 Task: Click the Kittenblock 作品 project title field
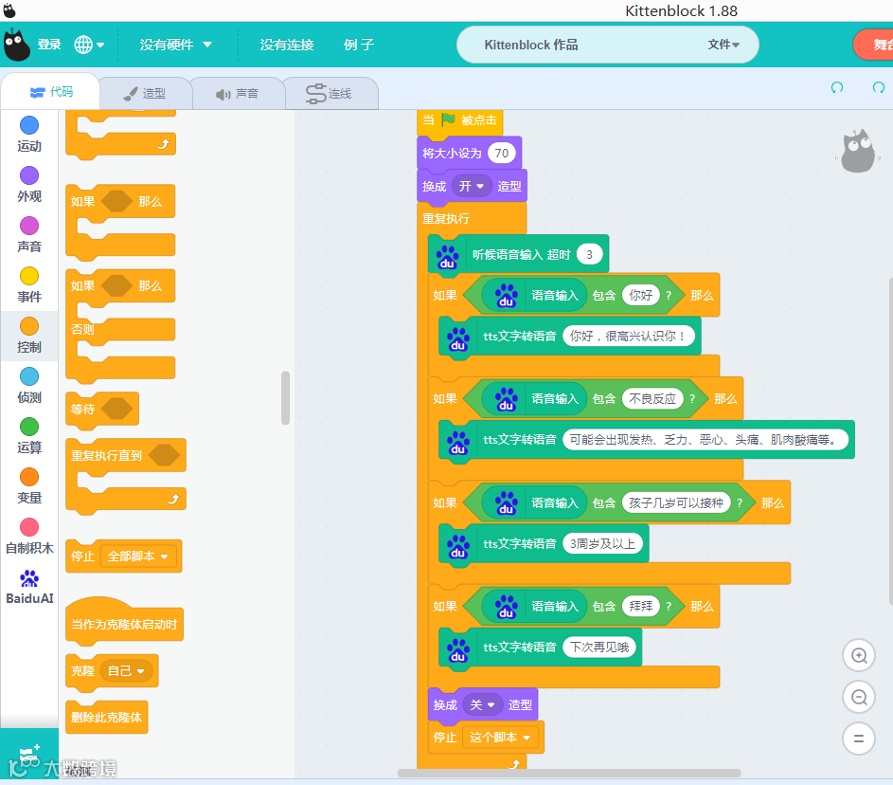click(x=531, y=44)
